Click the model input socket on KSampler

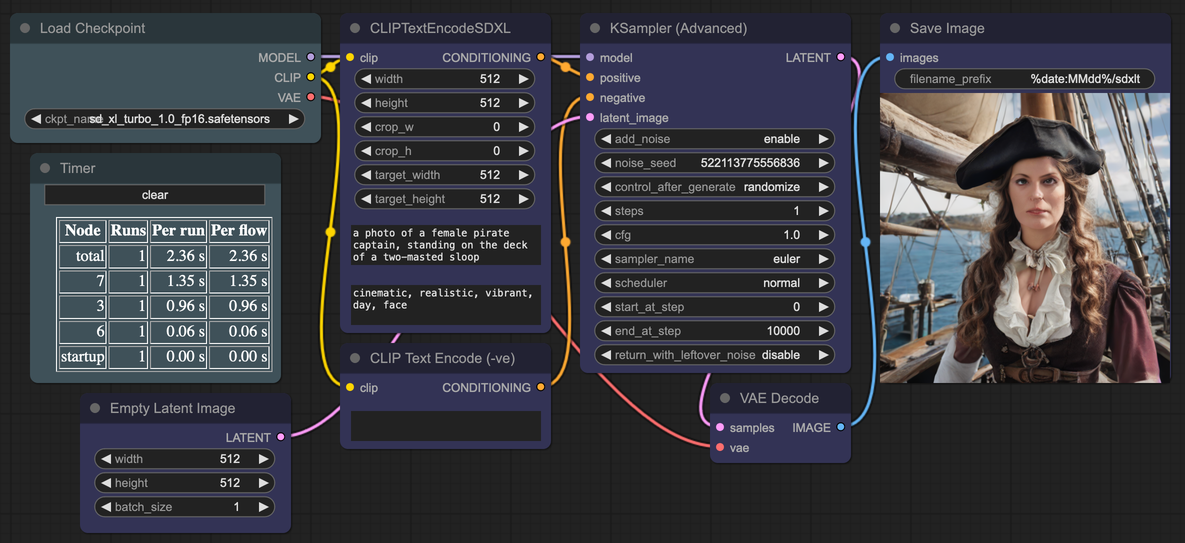point(589,57)
